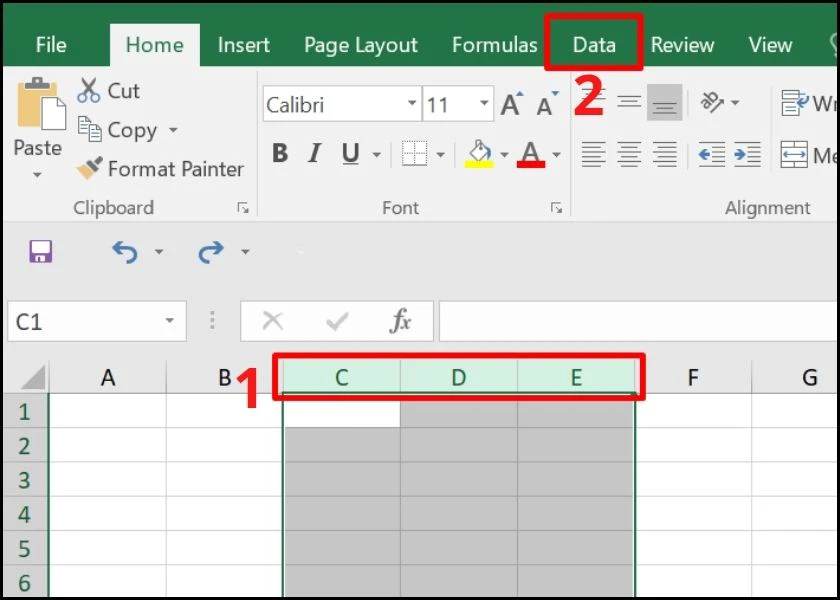This screenshot has height=600, width=840.
Task: Select row 4 header
Action: pos(25,514)
